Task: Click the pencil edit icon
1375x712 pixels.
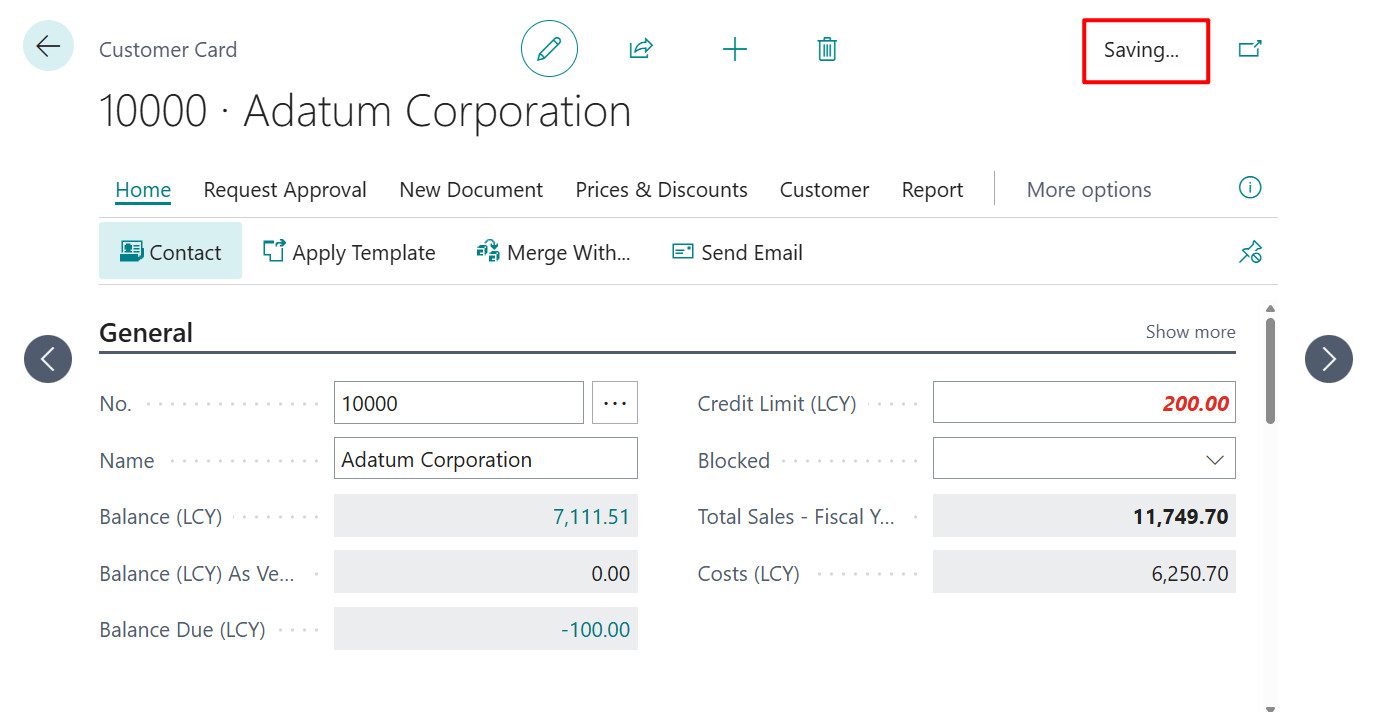Action: point(549,49)
